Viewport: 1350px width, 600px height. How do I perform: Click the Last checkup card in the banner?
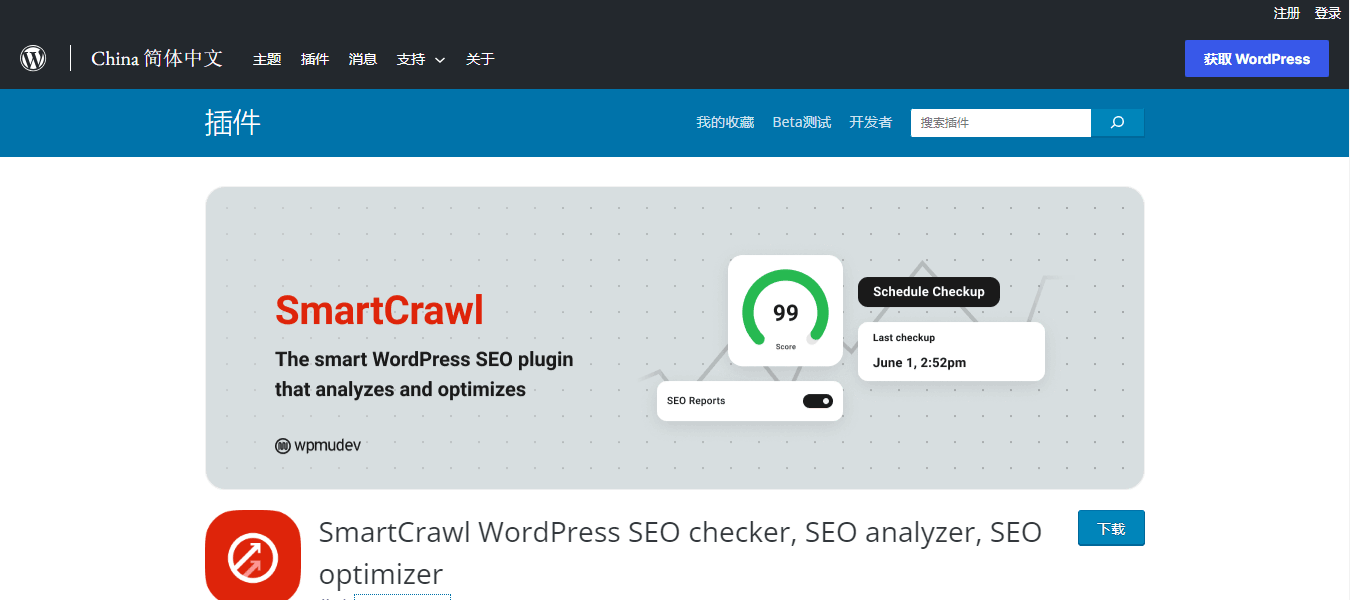(950, 351)
